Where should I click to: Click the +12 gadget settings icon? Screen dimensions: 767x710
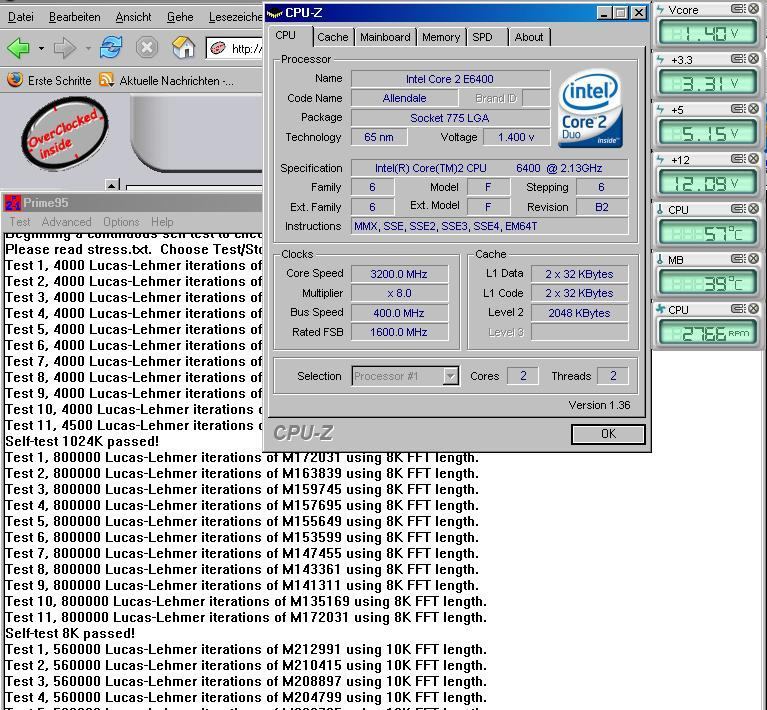click(738, 159)
